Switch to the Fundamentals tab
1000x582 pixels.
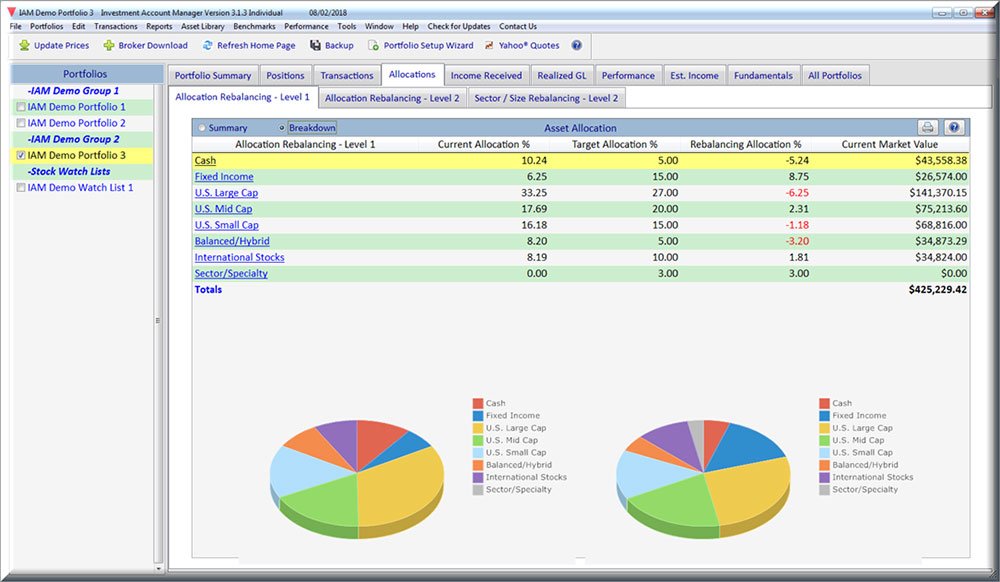[763, 75]
